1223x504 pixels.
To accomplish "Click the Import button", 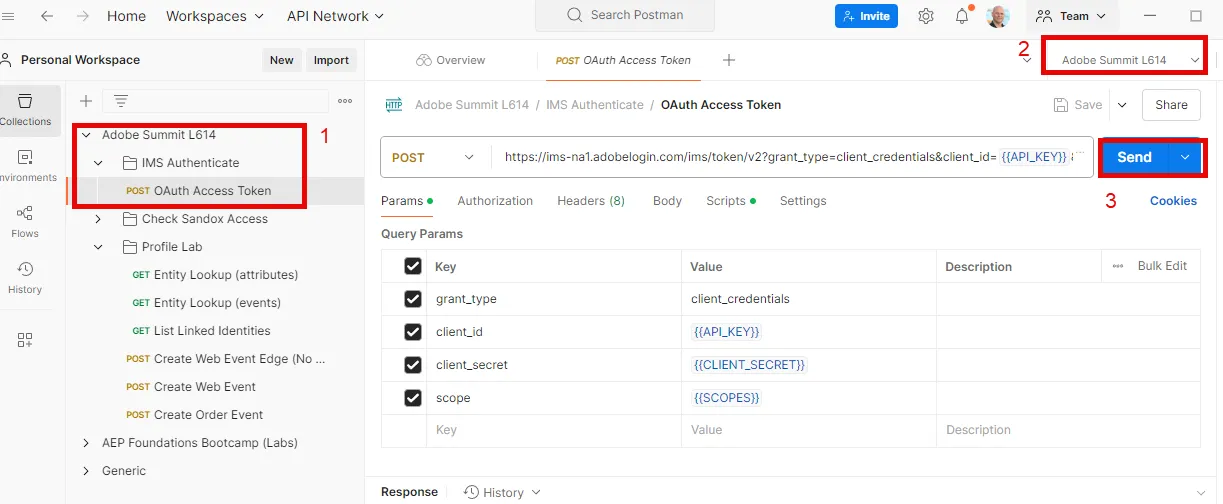I will 331,60.
